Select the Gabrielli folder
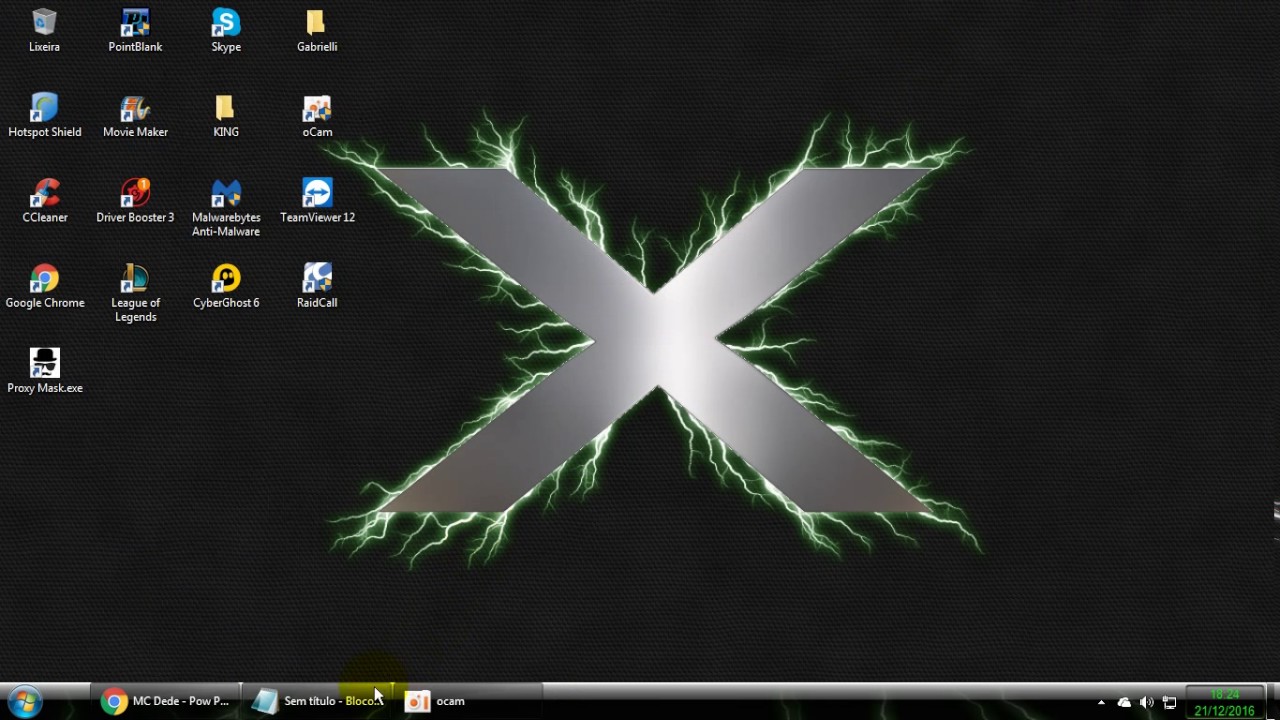 click(317, 30)
